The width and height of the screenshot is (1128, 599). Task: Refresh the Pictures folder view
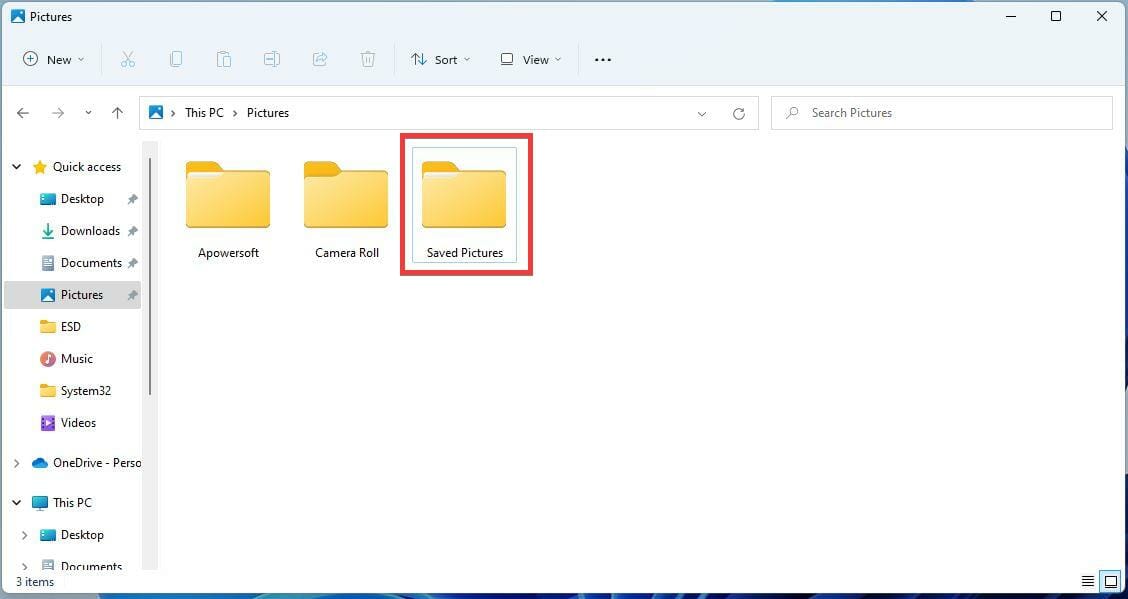739,112
